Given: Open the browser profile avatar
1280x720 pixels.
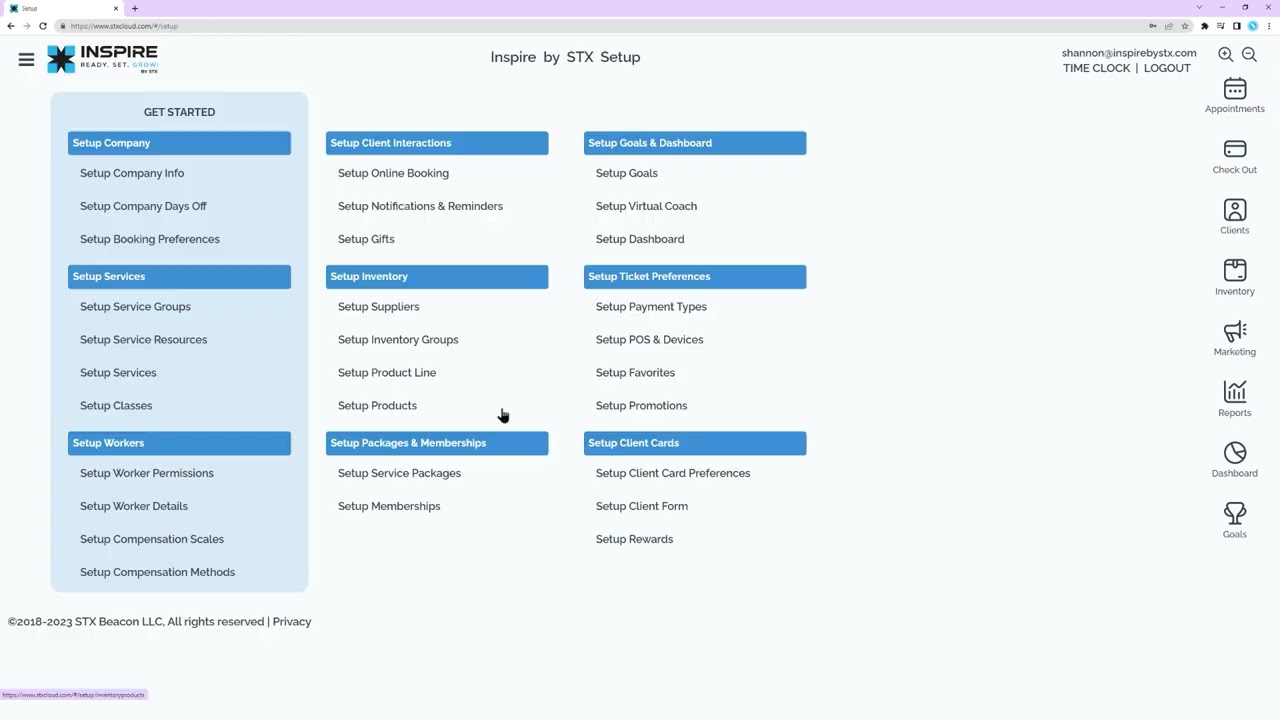Looking at the screenshot, I should pyautogui.click(x=1253, y=26).
